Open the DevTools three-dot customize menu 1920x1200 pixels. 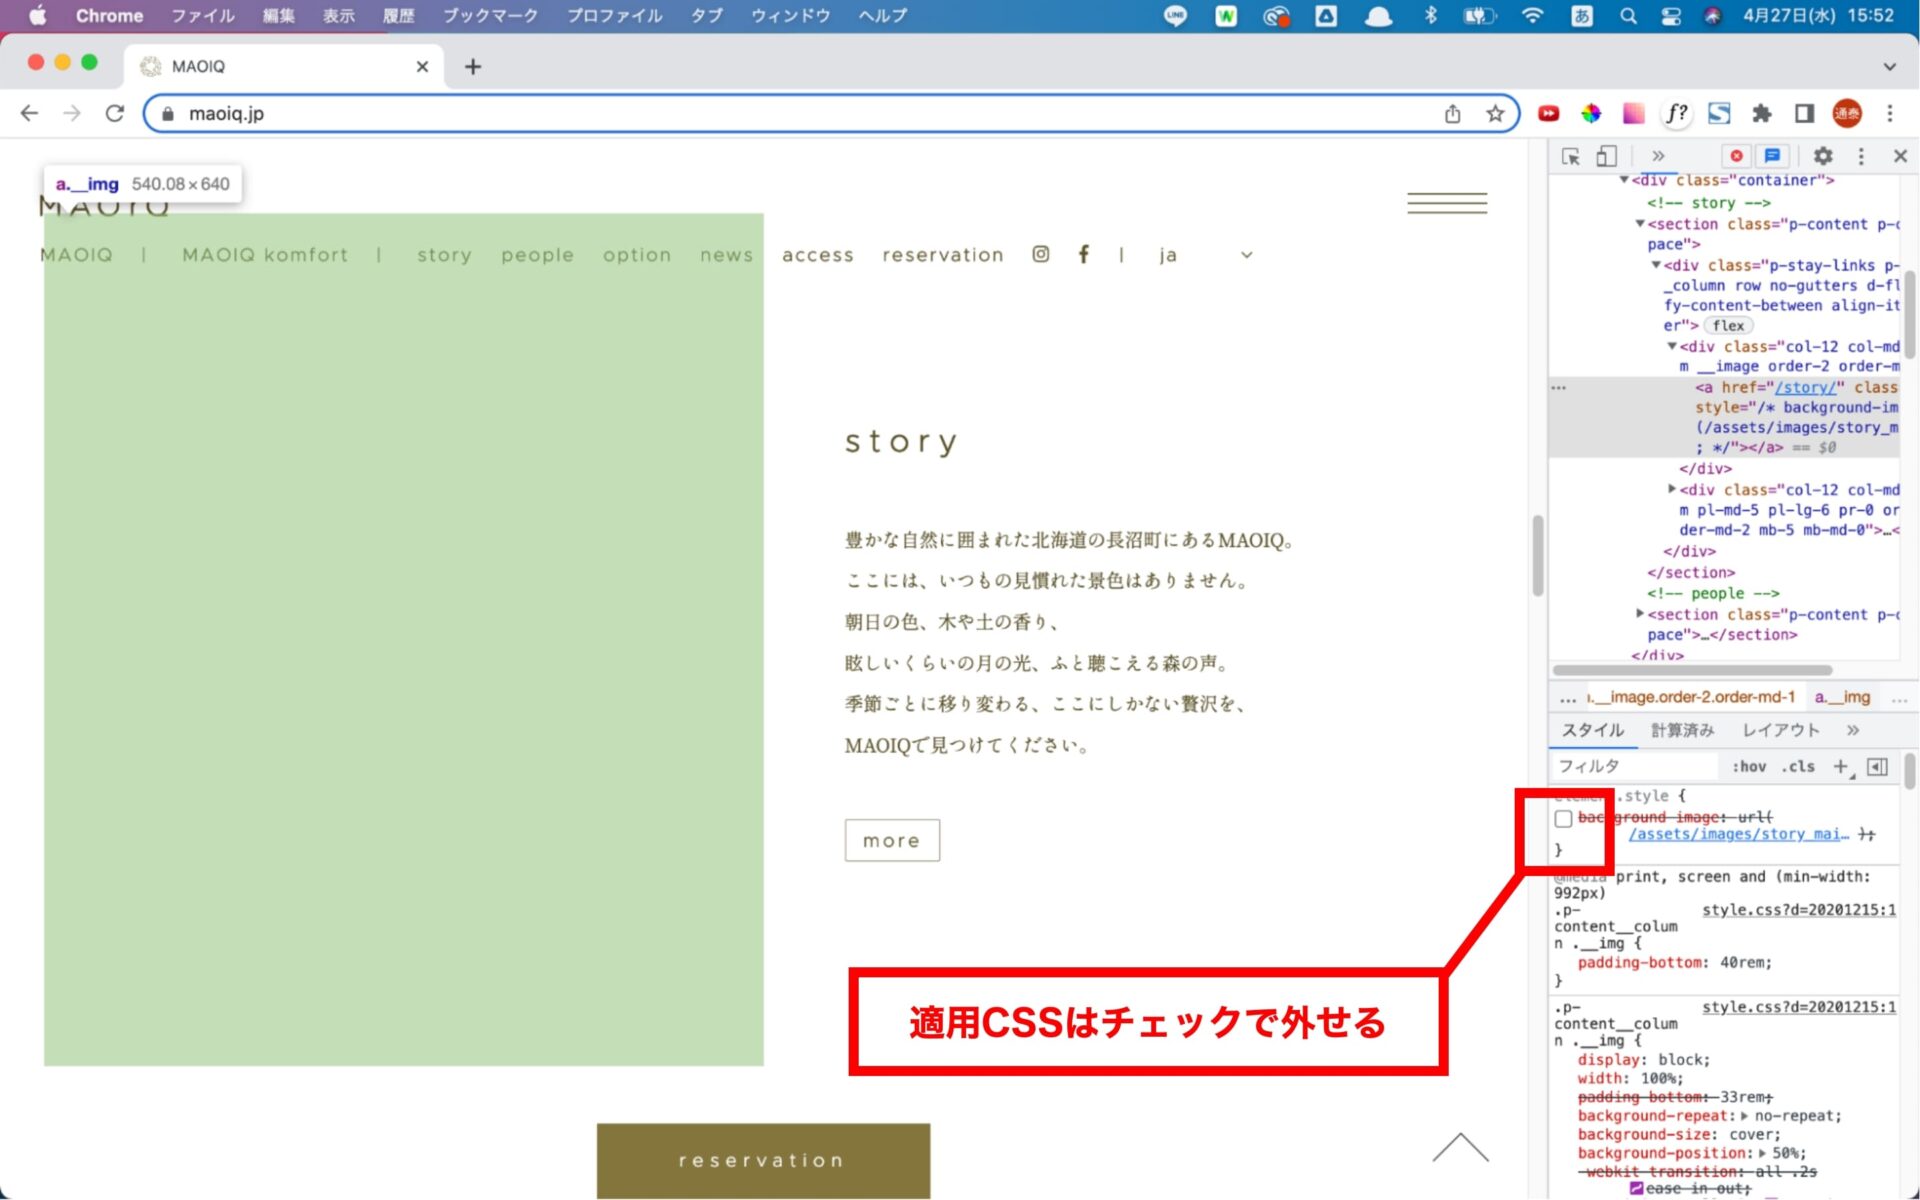coord(1861,156)
